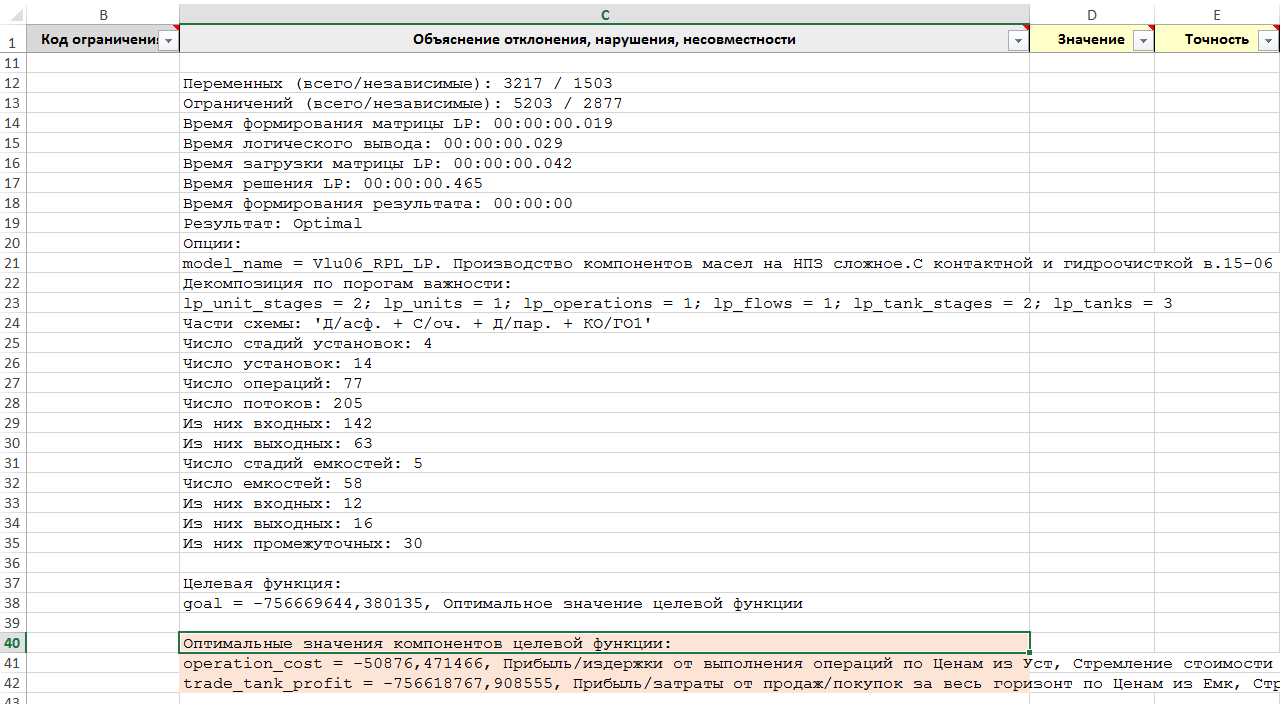Select column C header
The height and width of the screenshot is (704, 1280).
(604, 14)
